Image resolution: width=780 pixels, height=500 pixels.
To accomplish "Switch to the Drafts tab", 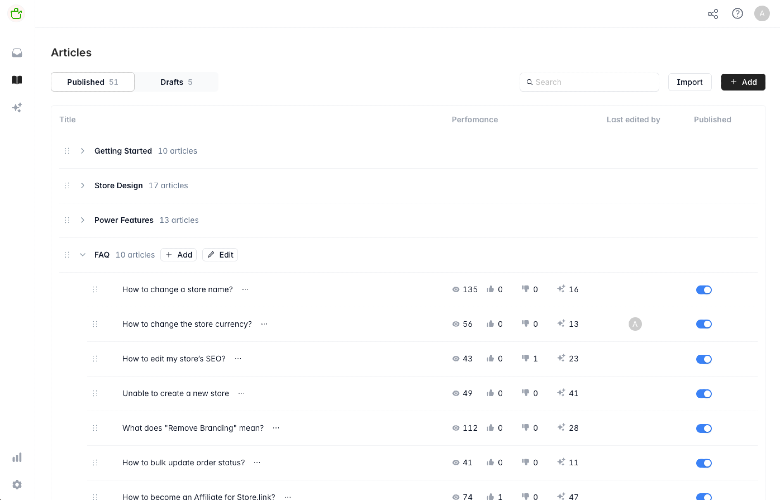I will pos(176,82).
